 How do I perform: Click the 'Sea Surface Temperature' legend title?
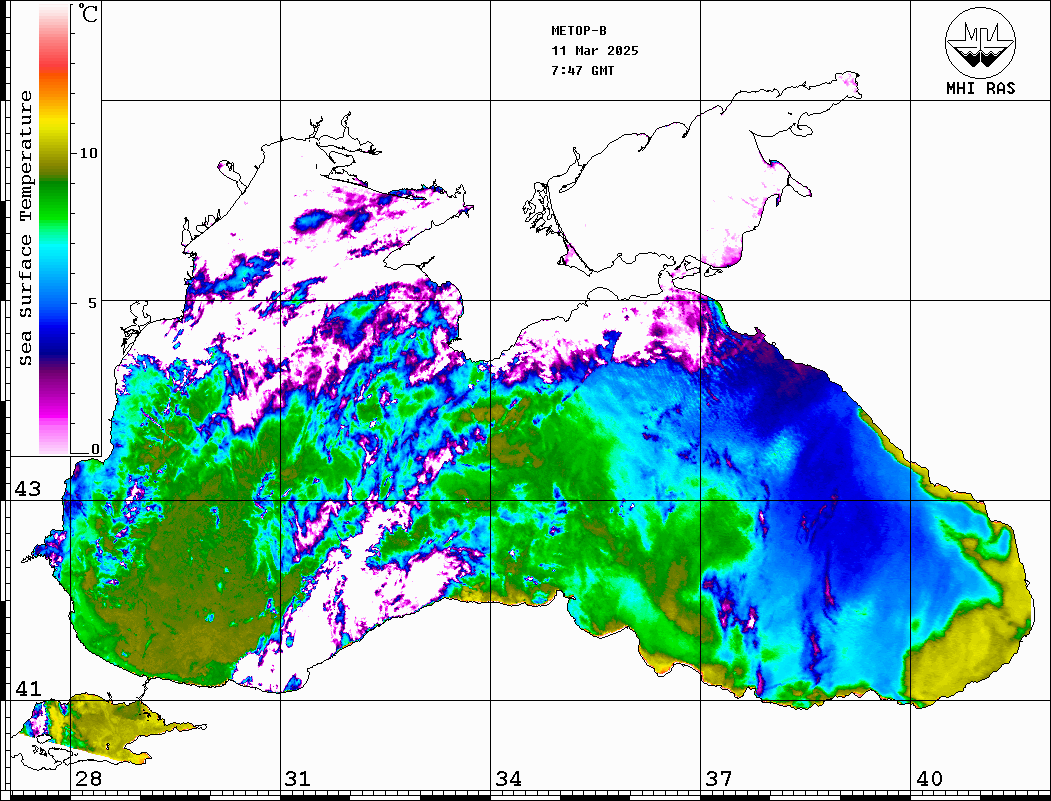pyautogui.click(x=25, y=228)
